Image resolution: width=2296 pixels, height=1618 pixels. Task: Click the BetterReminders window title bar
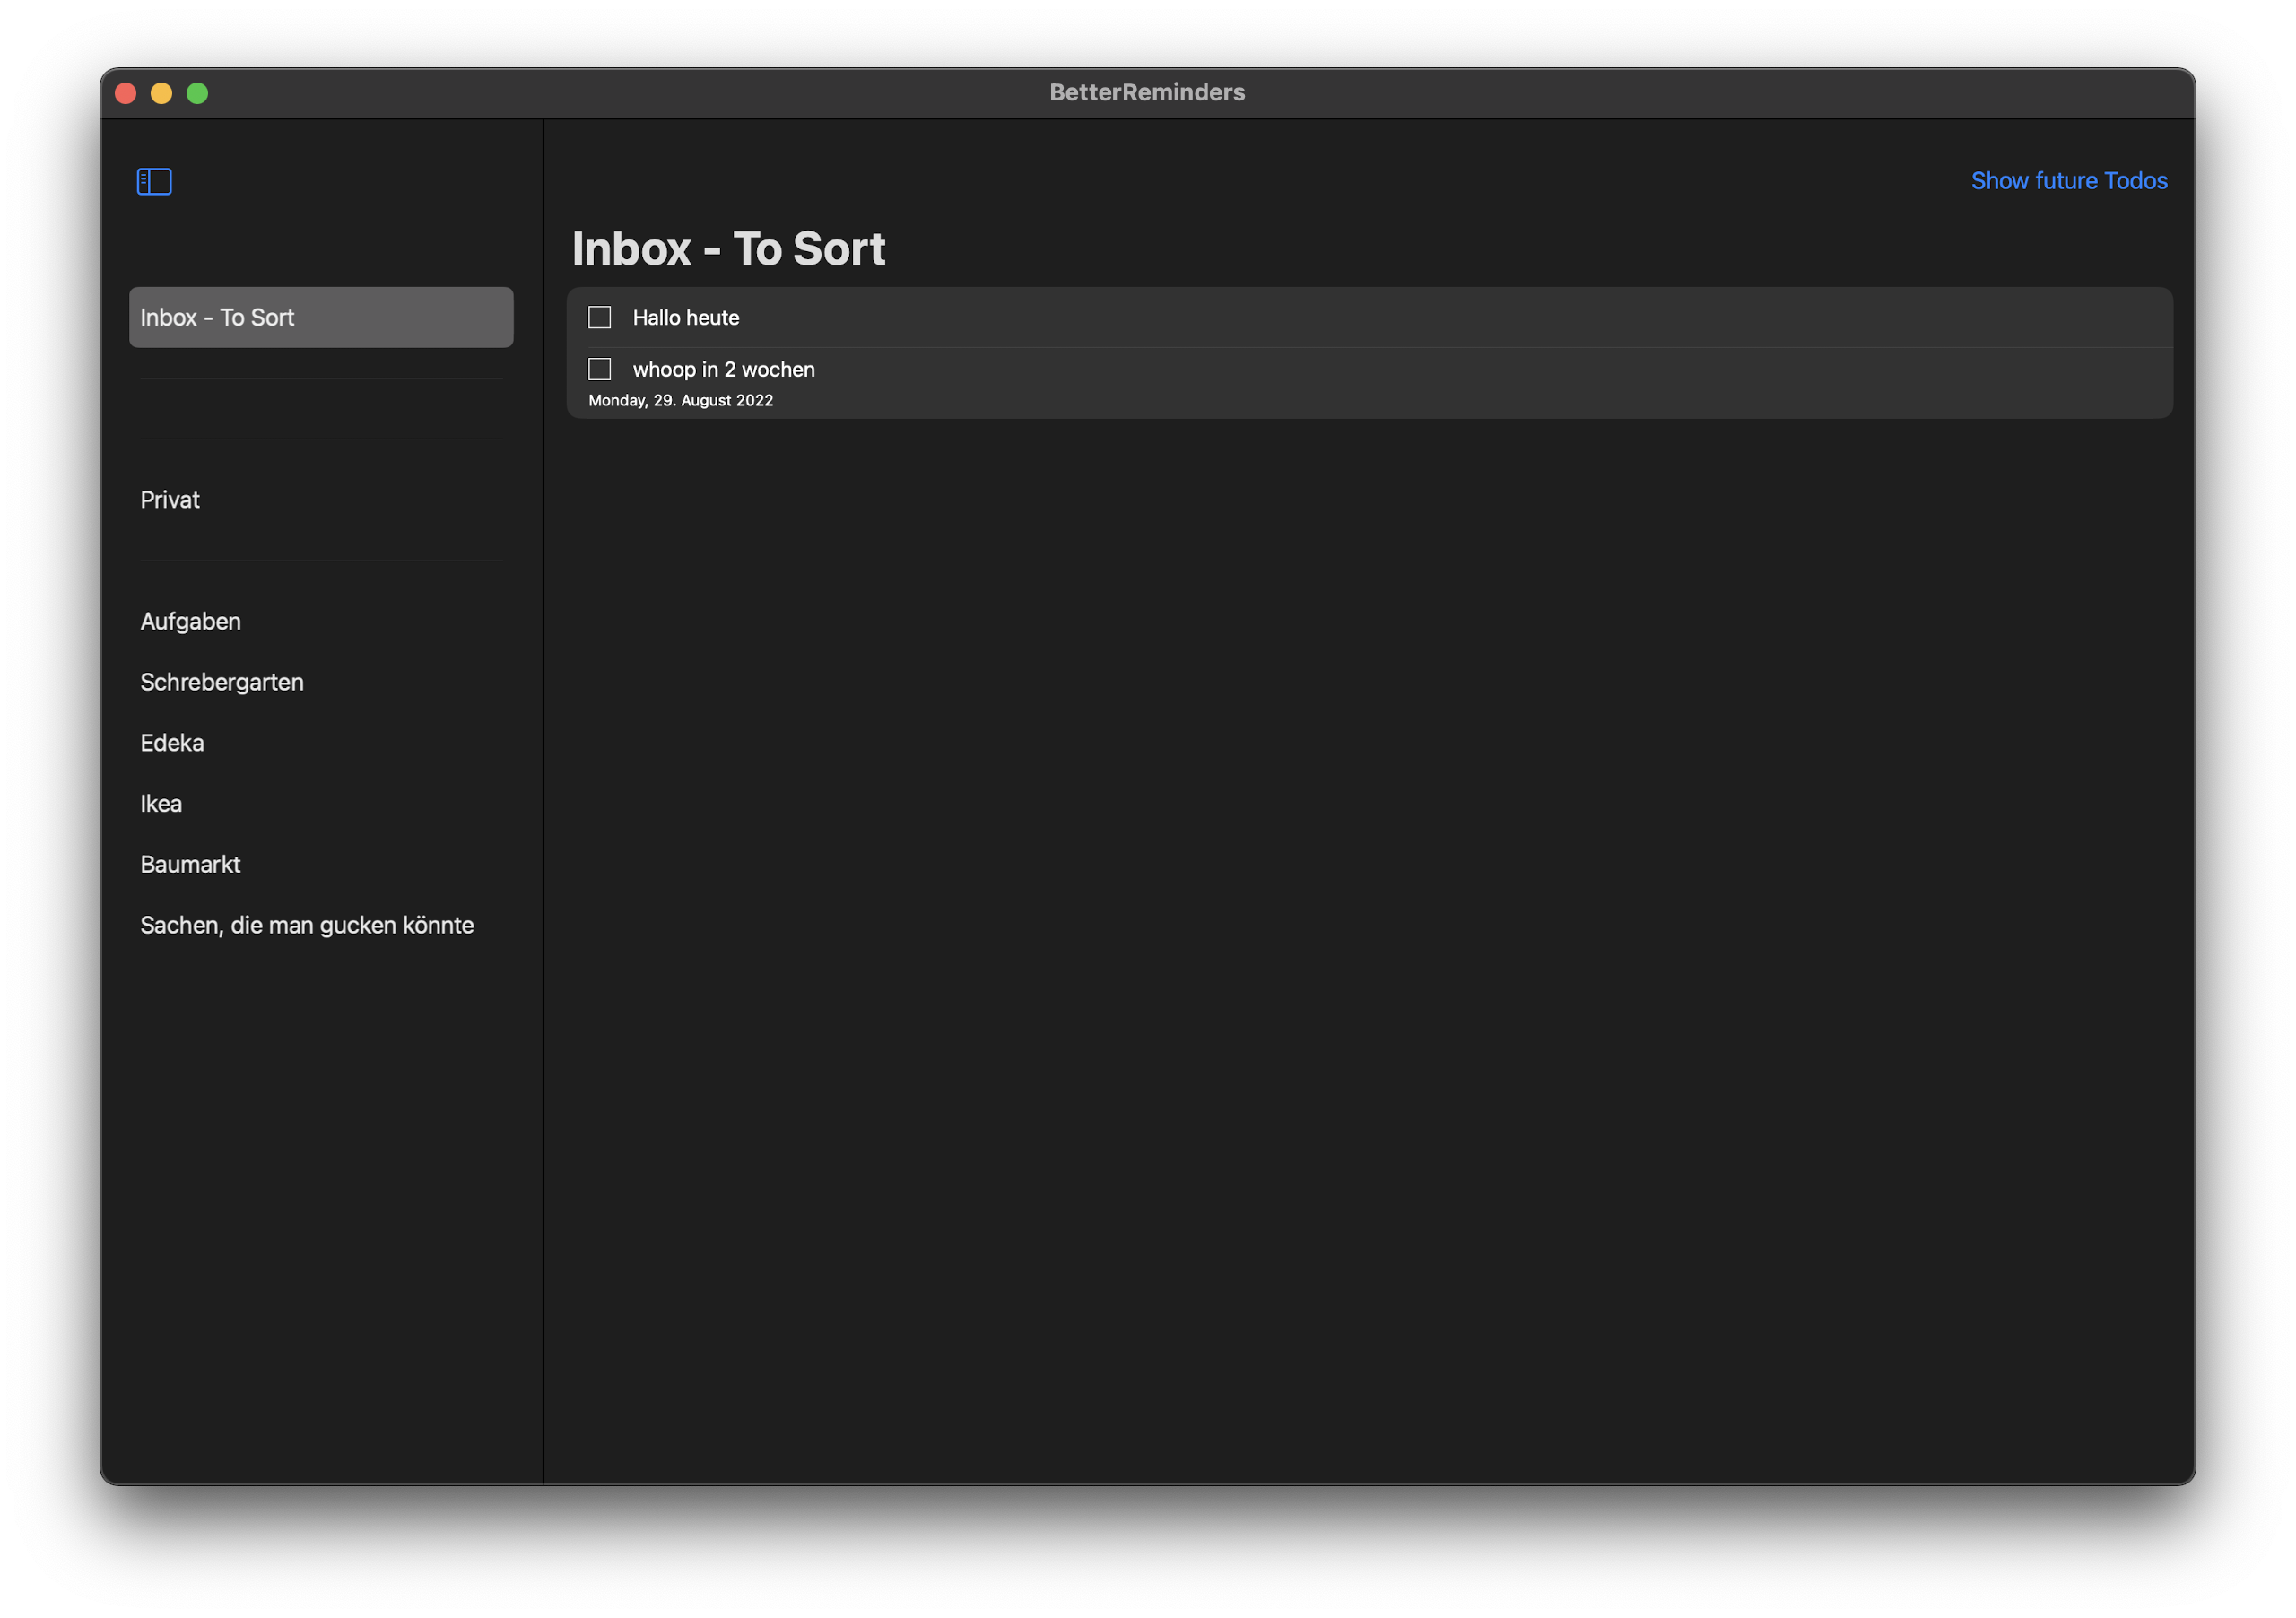tap(1146, 92)
